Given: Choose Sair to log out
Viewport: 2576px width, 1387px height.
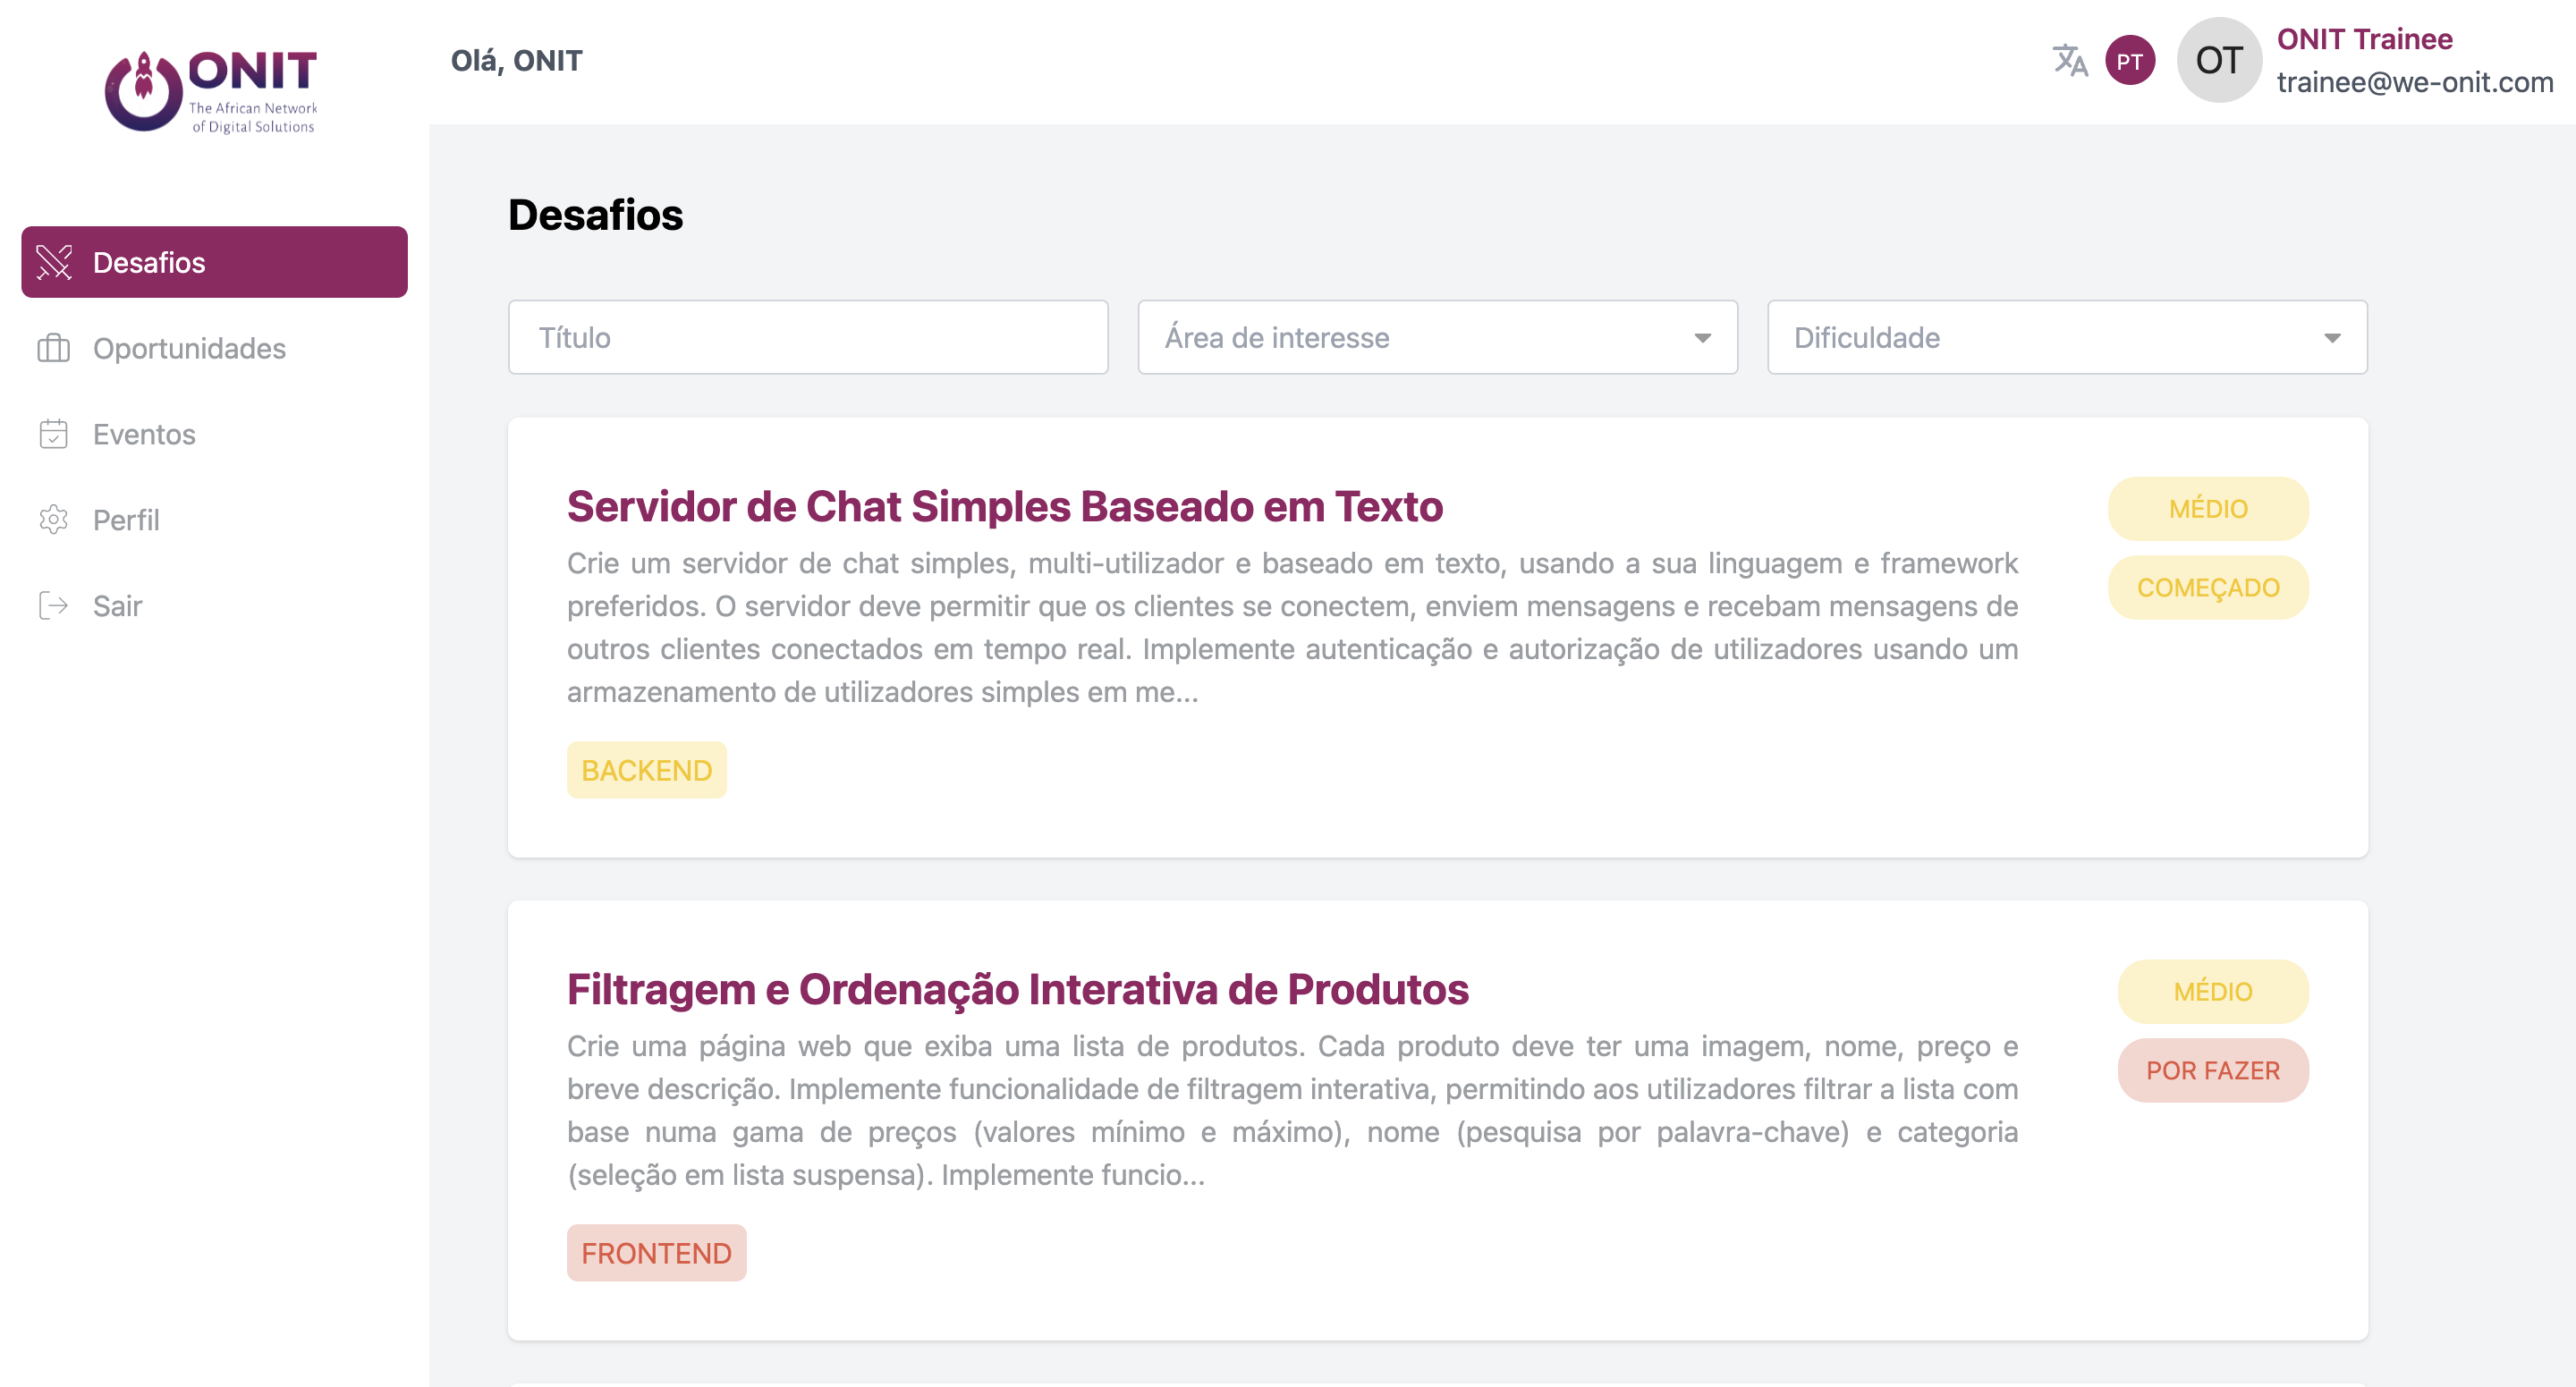Looking at the screenshot, I should coord(214,606).
